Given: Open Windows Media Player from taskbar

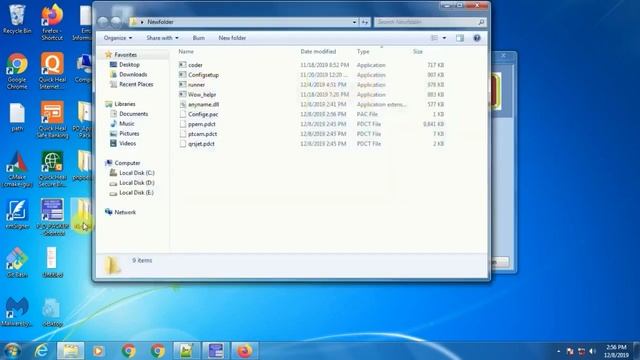Looking at the screenshot, I should click(98, 351).
